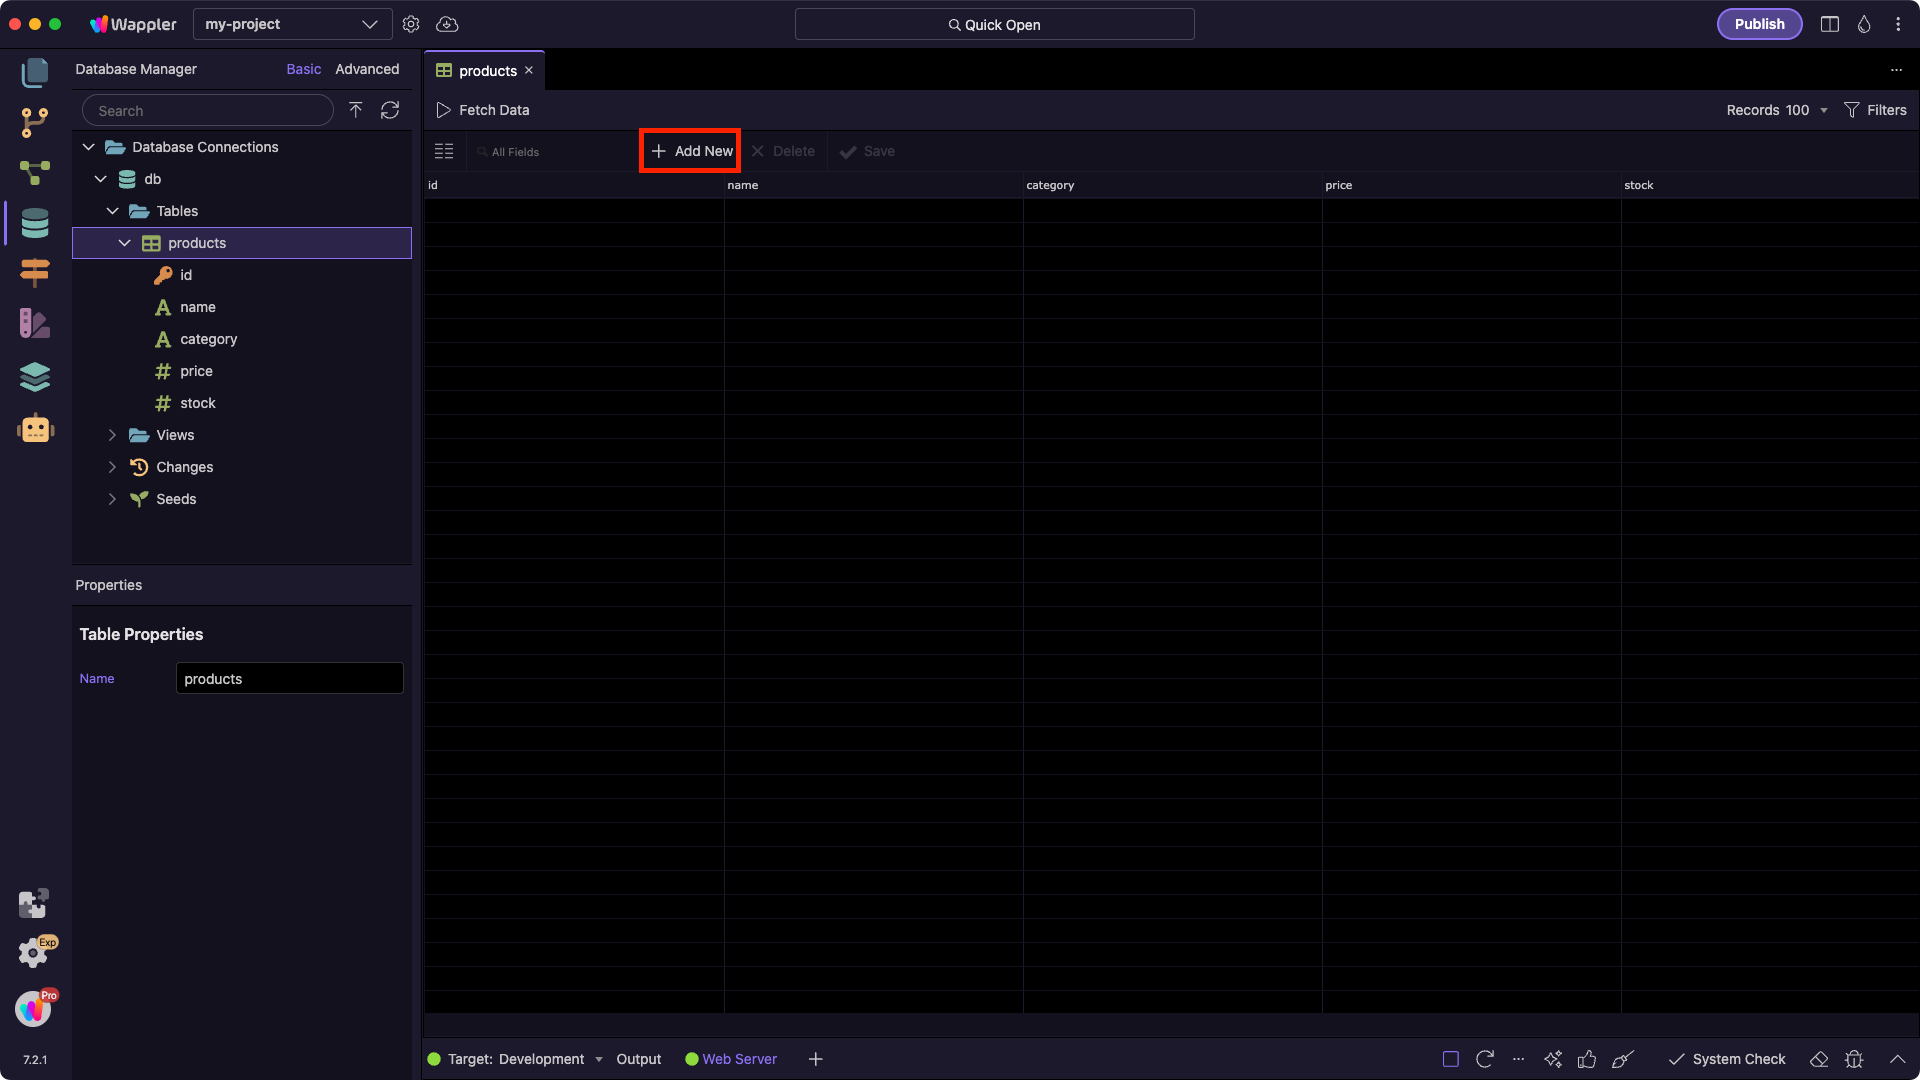Screen dimensions: 1920x1080
Task: Click the extensions puzzle piece icon
Action: coord(33,903)
